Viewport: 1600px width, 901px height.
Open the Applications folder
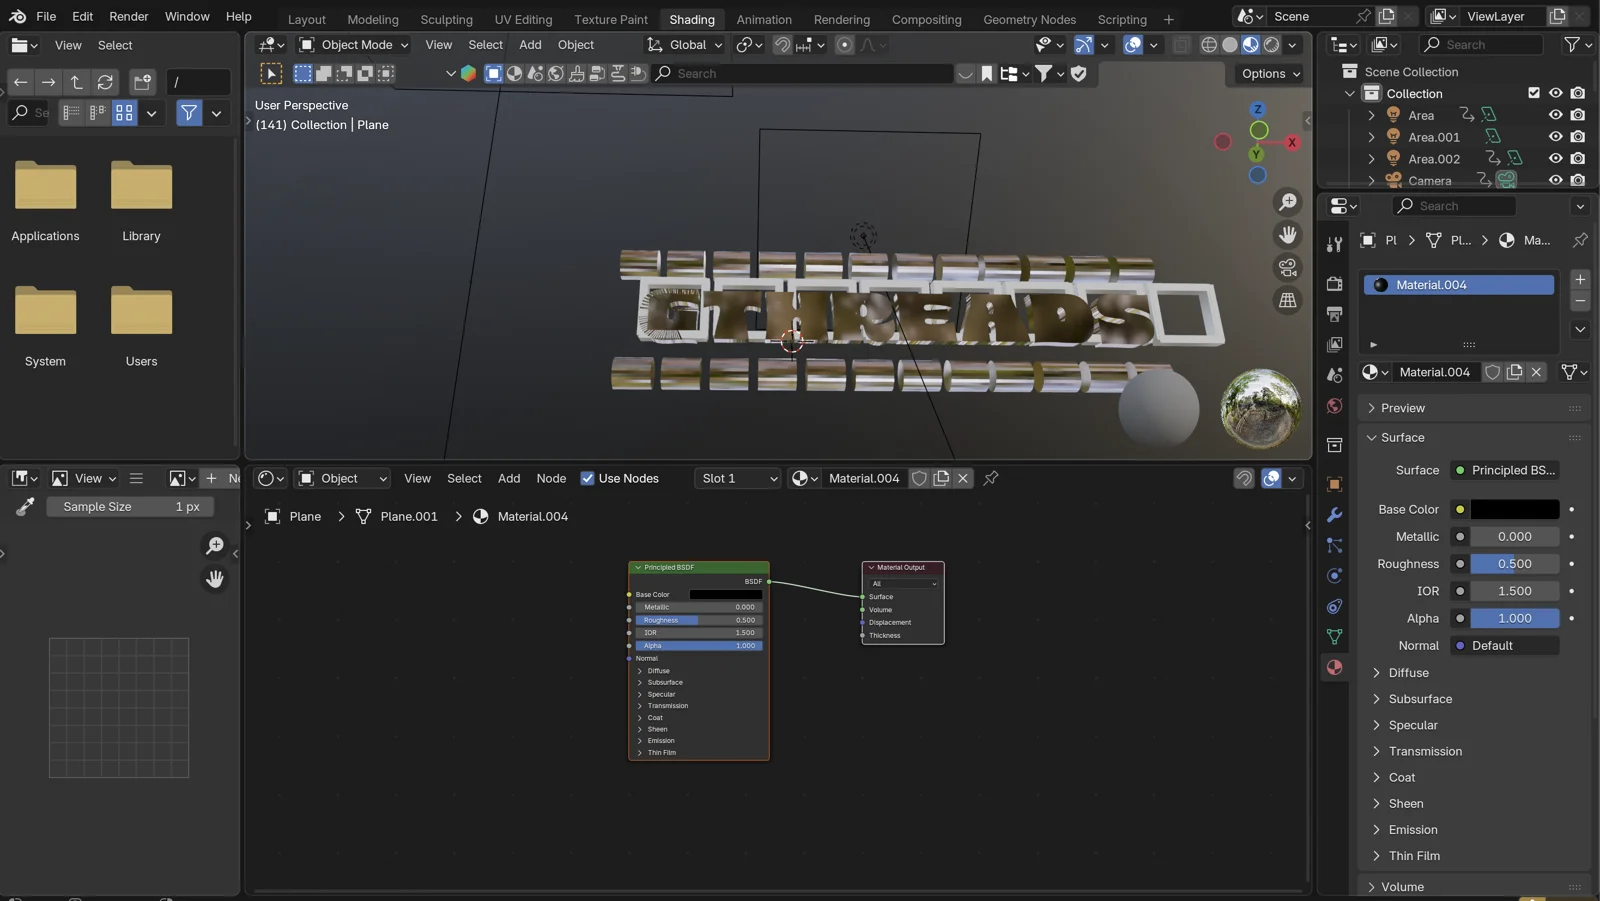point(45,199)
